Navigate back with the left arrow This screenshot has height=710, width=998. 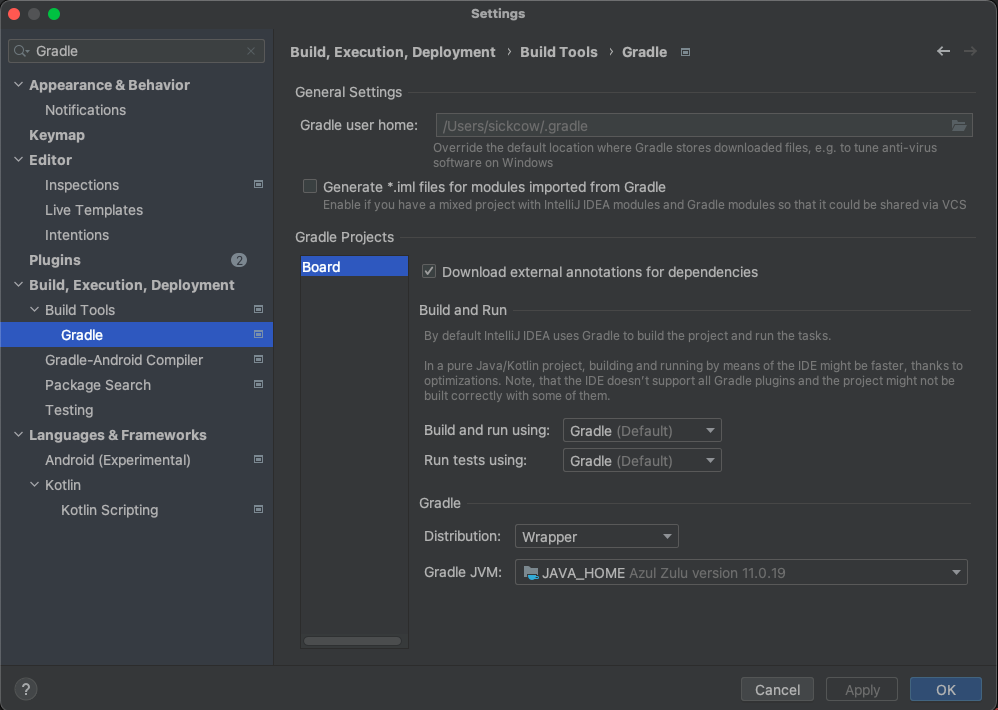pyautogui.click(x=943, y=51)
